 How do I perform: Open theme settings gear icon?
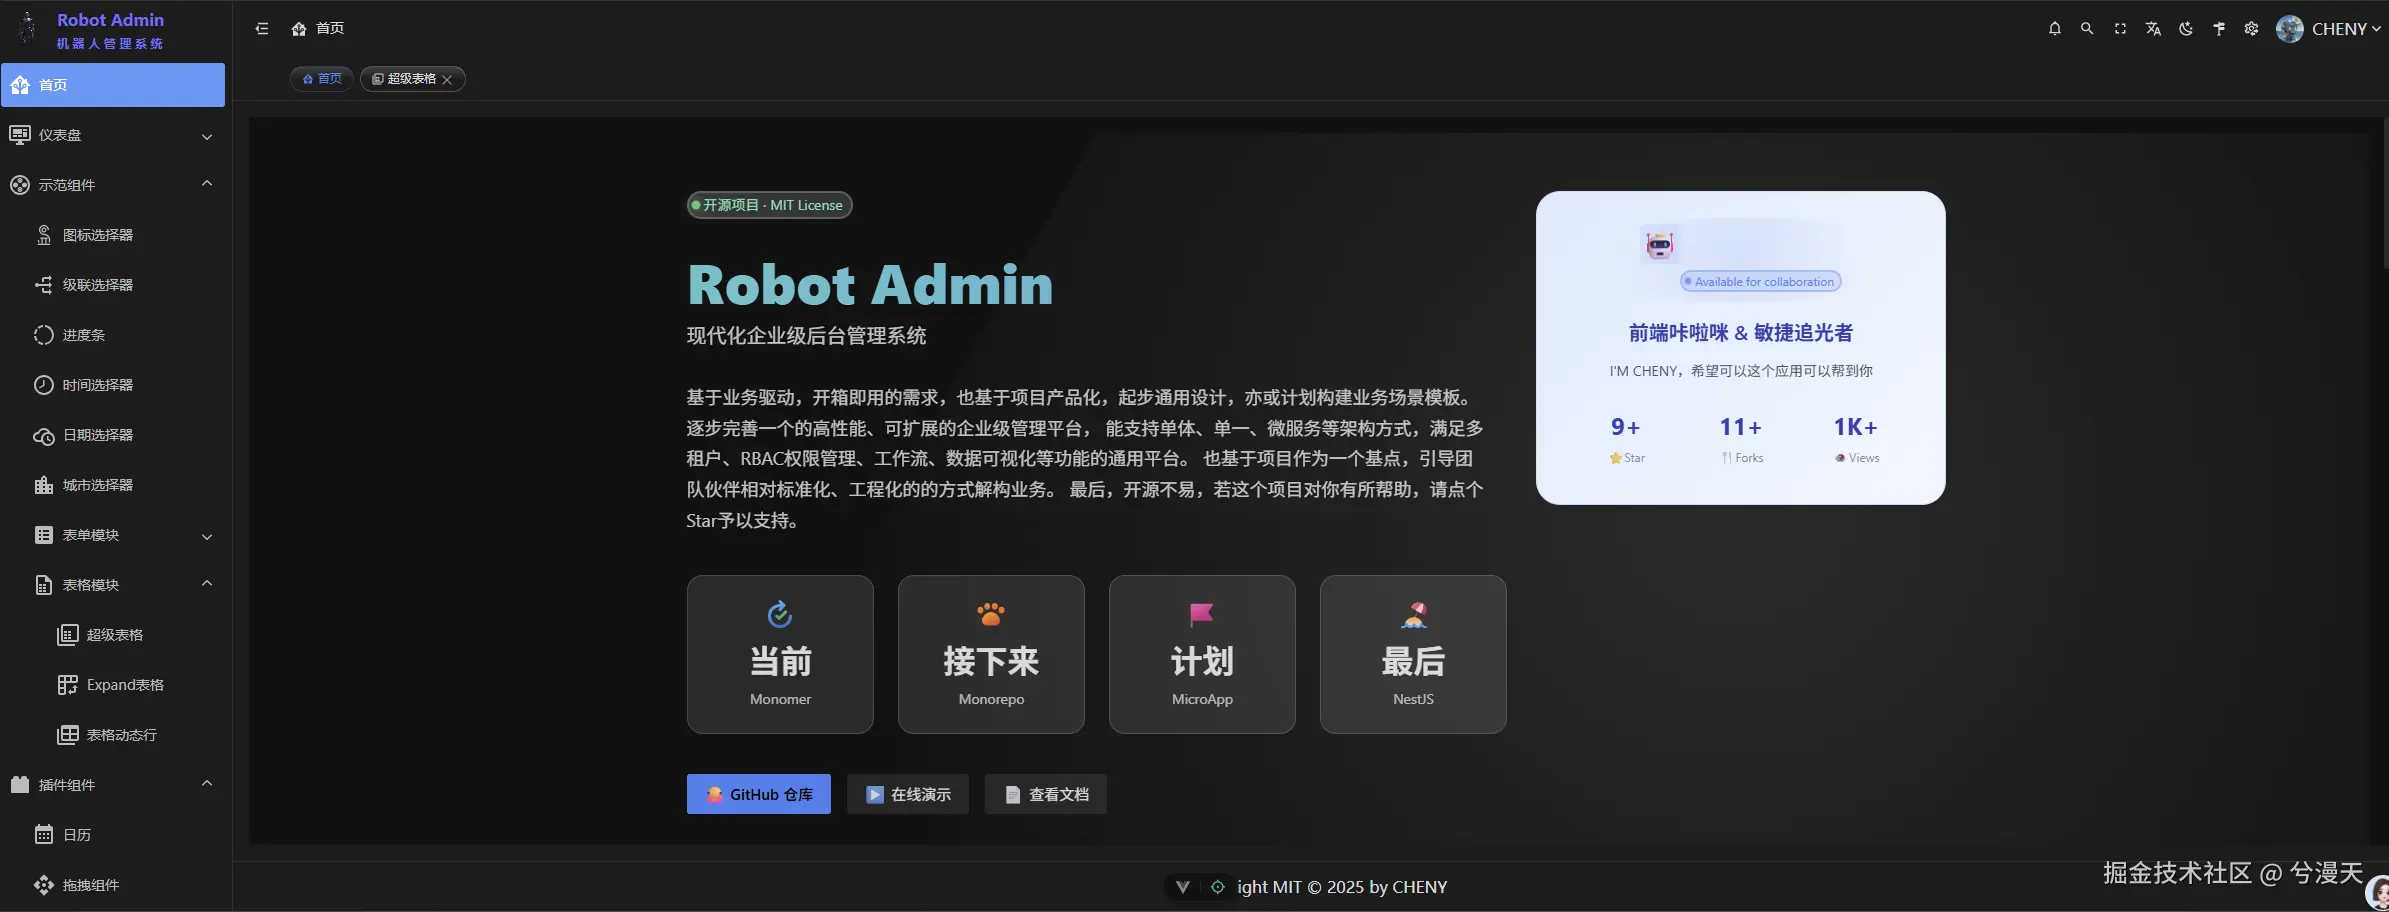tap(2251, 29)
